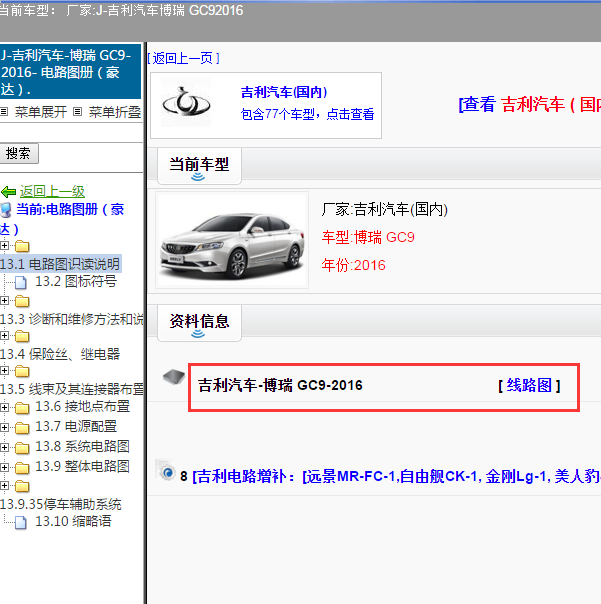Click folder icon above 13.9.35停车辅助系统
The height and width of the screenshot is (604, 601).
click(22, 486)
